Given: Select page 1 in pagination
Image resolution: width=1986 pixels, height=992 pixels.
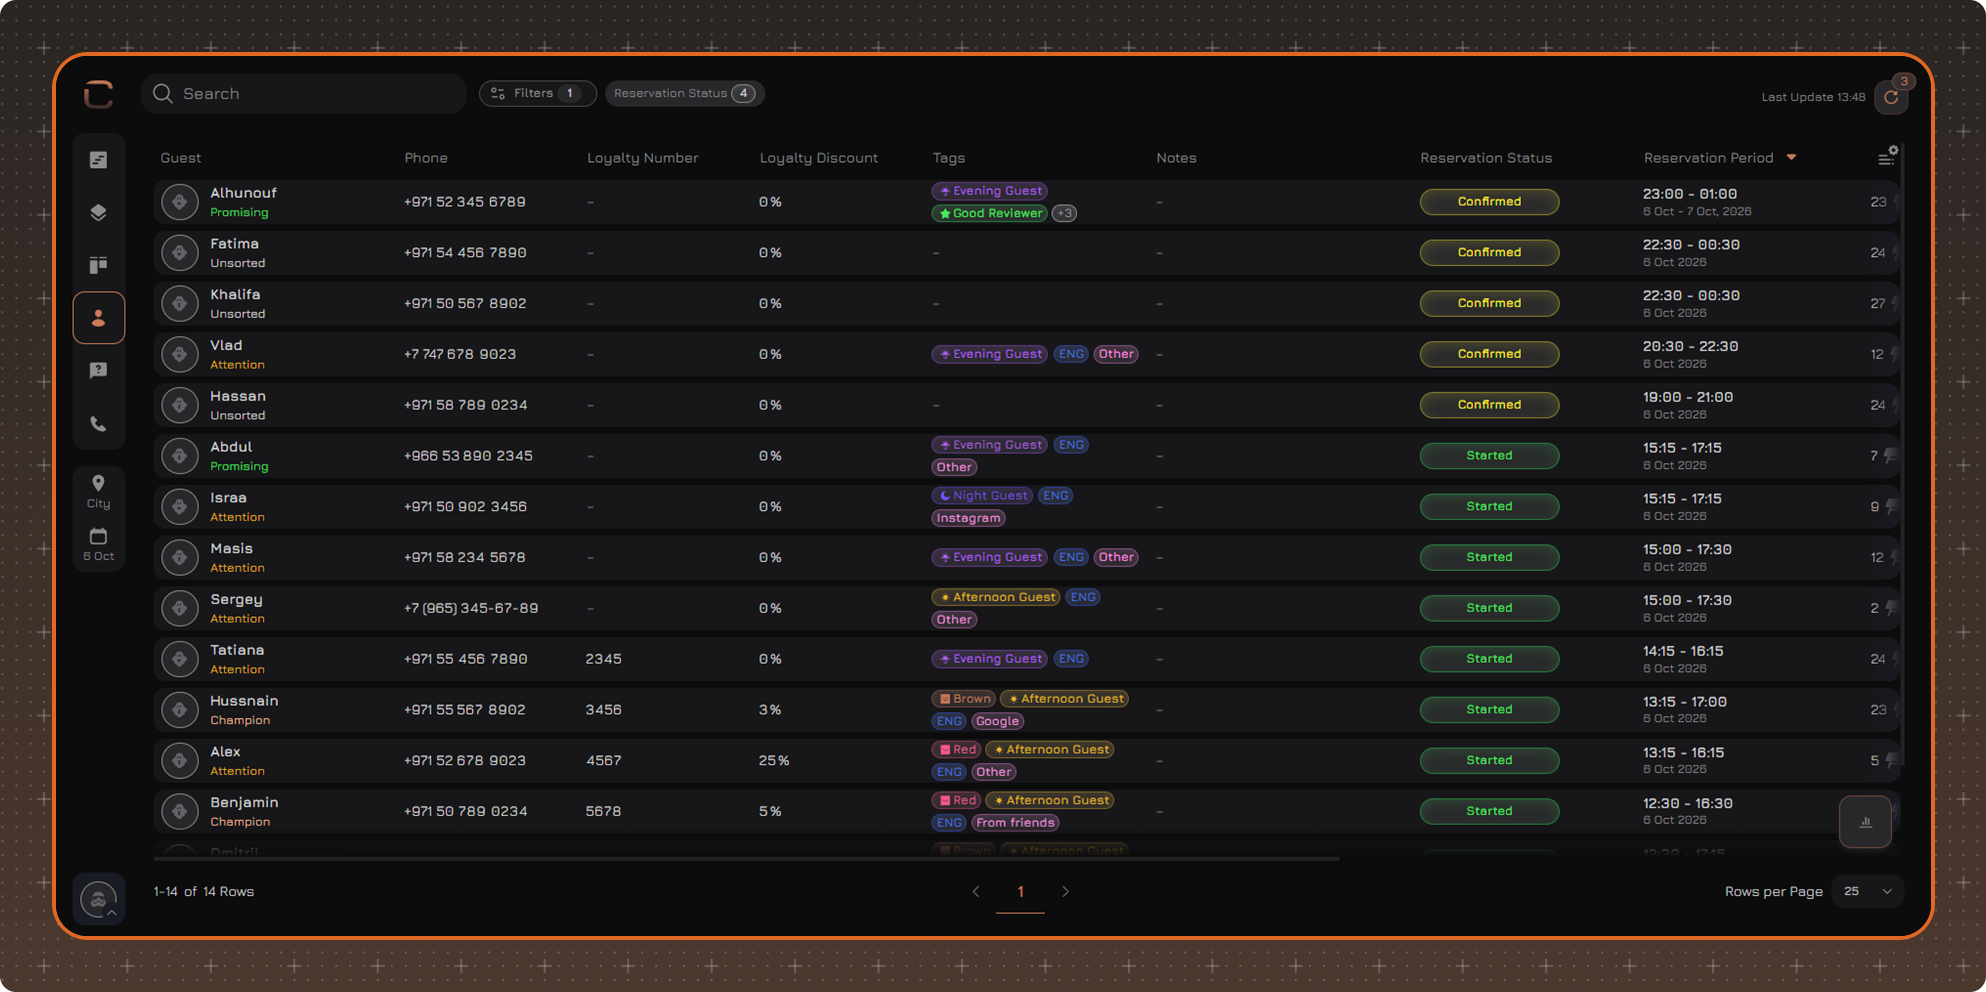Looking at the screenshot, I should [x=1021, y=891].
